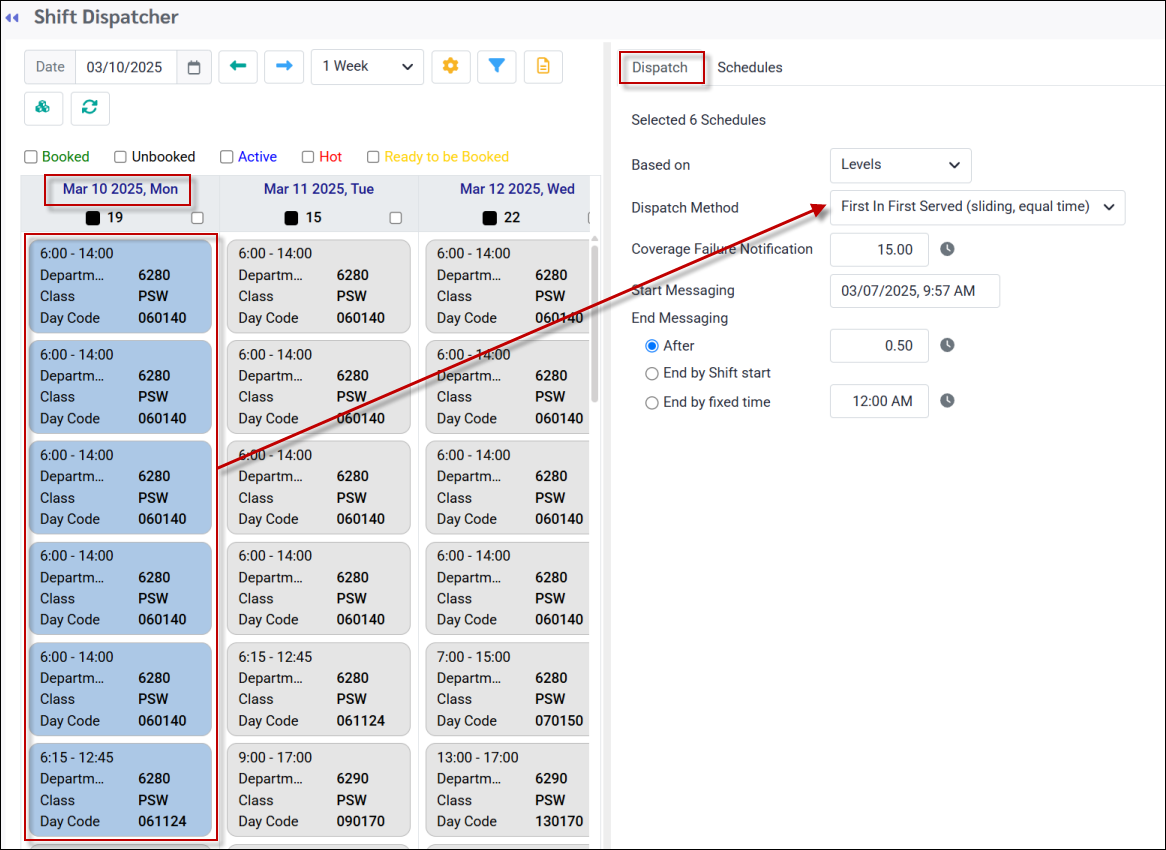Viewport: 1166px width, 850px height.
Task: Go to next week with right arrow
Action: click(x=284, y=66)
